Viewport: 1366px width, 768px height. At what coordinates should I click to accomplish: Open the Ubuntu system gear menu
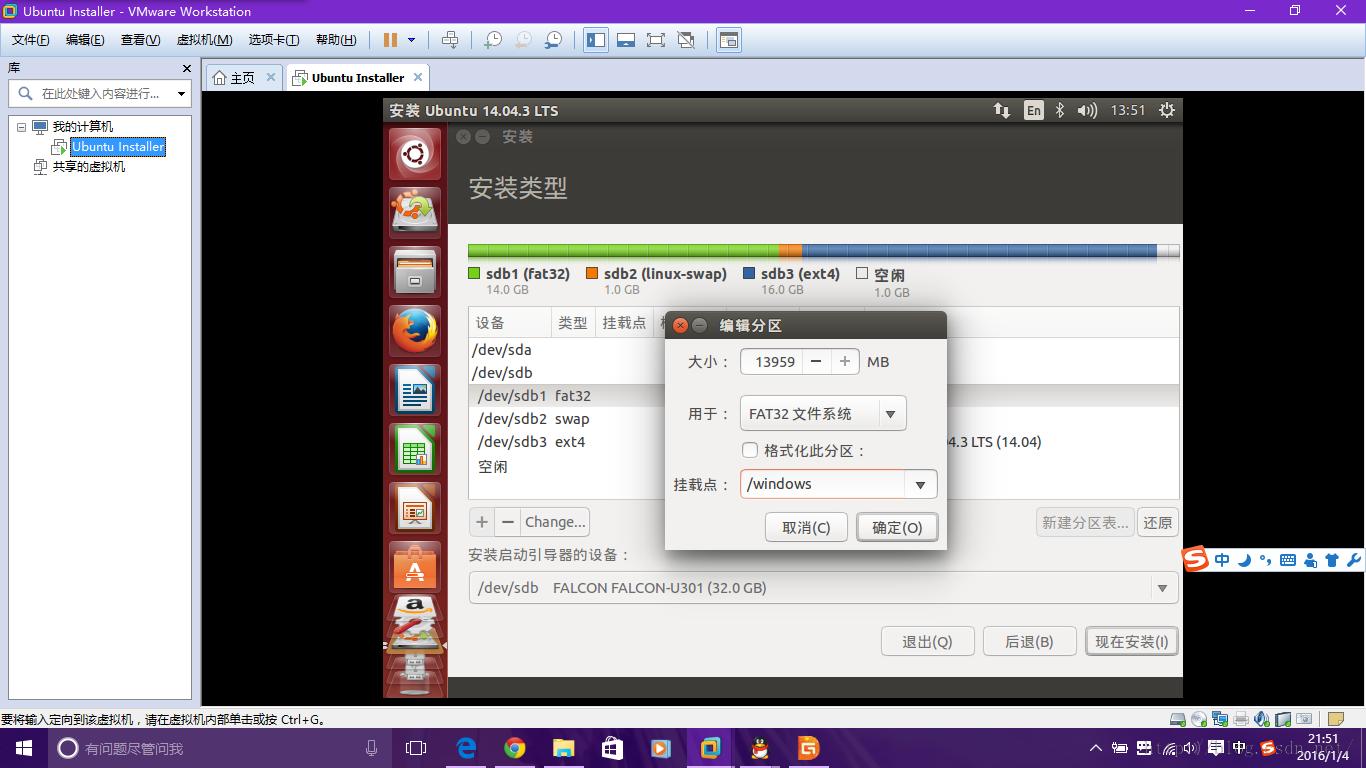[x=1166, y=111]
